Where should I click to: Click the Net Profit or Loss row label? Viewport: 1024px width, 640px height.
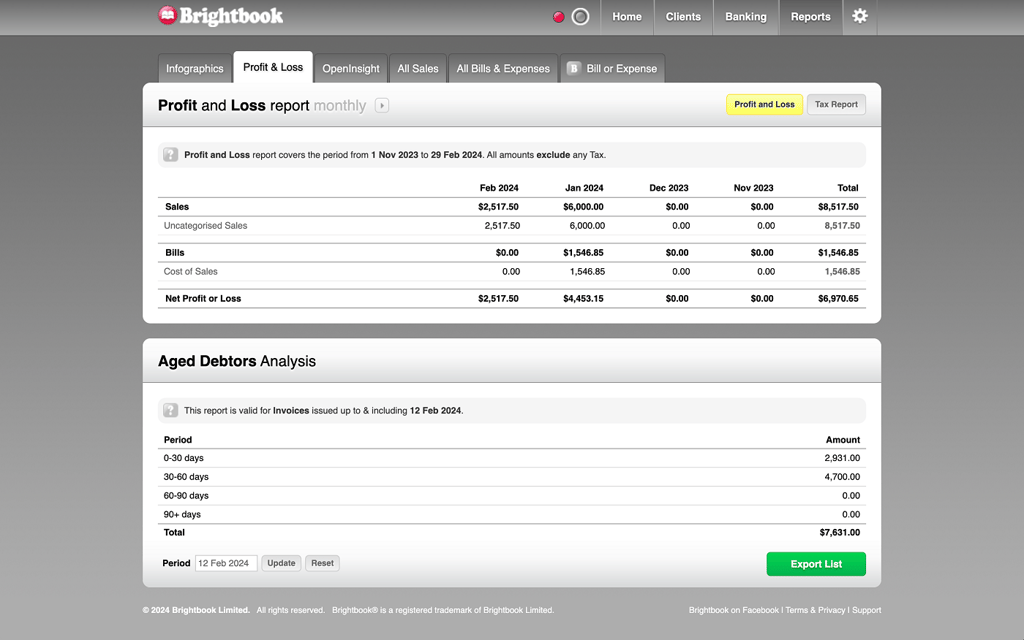click(203, 298)
